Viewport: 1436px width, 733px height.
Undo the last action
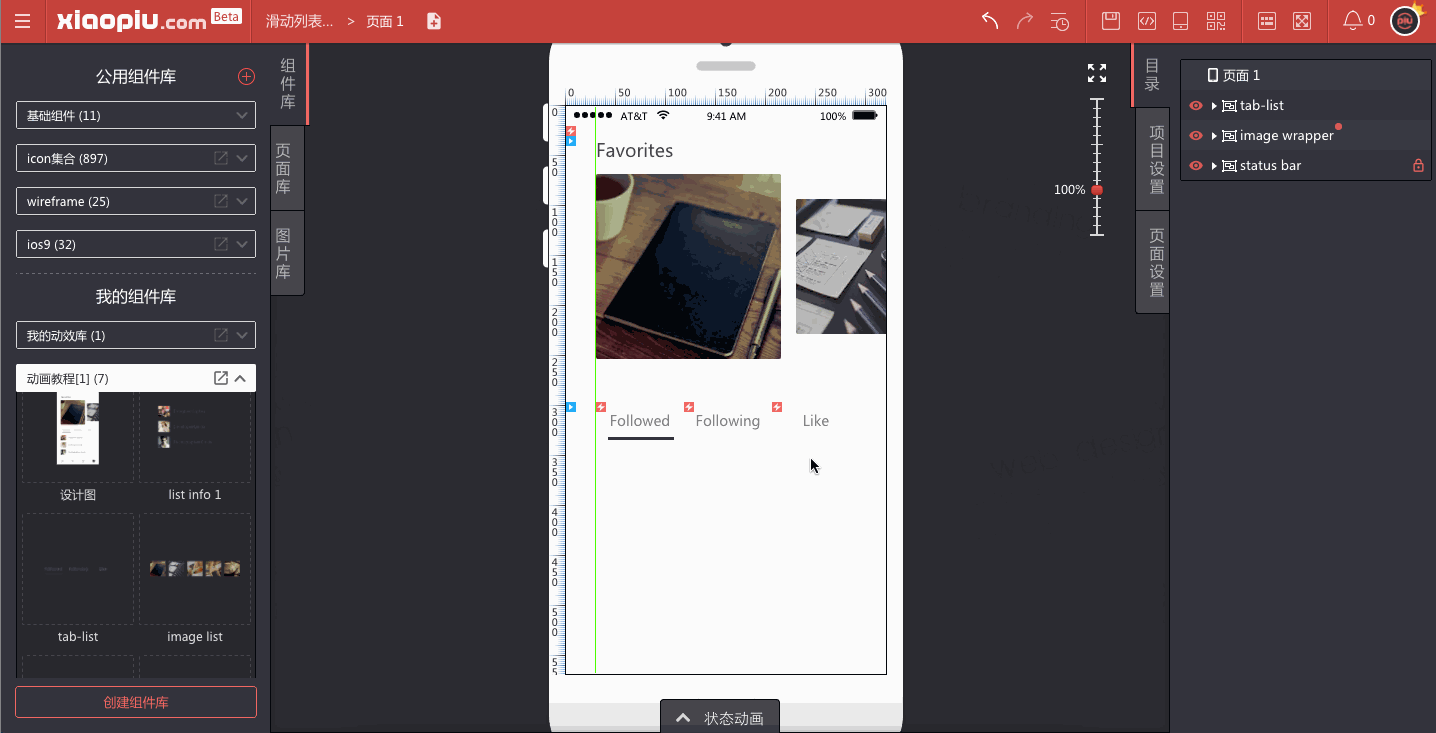coord(990,21)
